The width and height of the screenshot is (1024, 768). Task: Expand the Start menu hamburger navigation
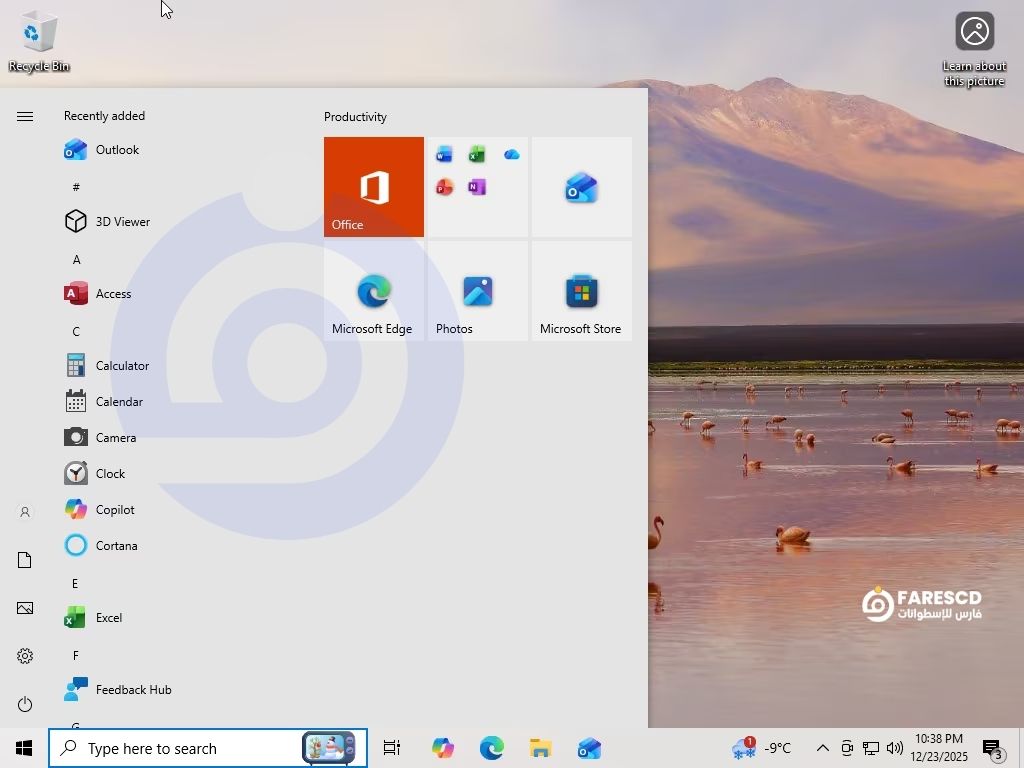pos(25,117)
